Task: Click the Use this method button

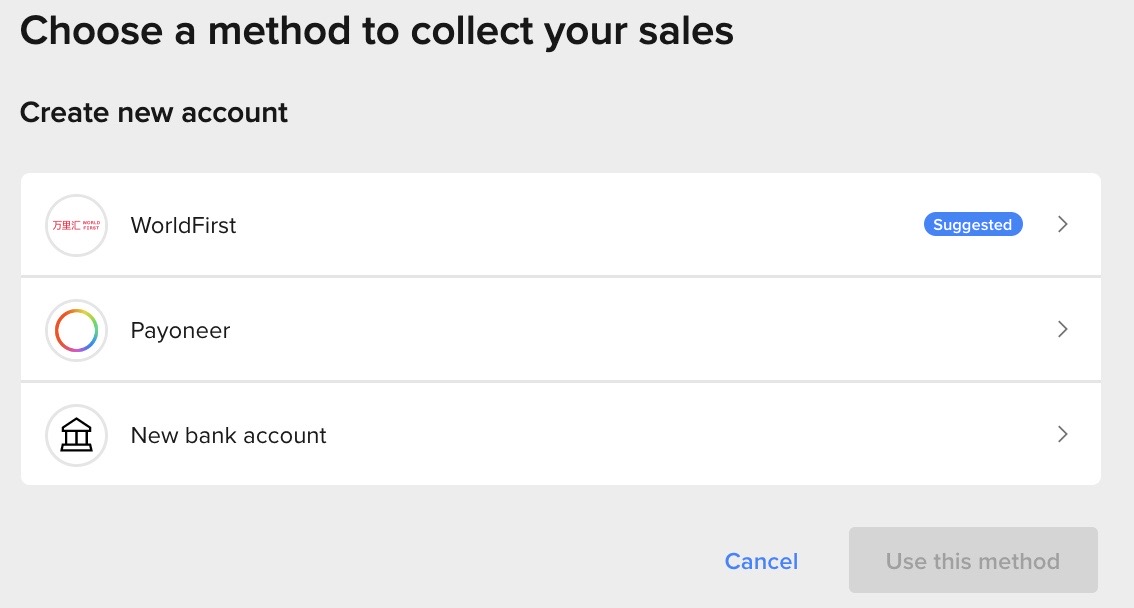Action: [x=973, y=560]
